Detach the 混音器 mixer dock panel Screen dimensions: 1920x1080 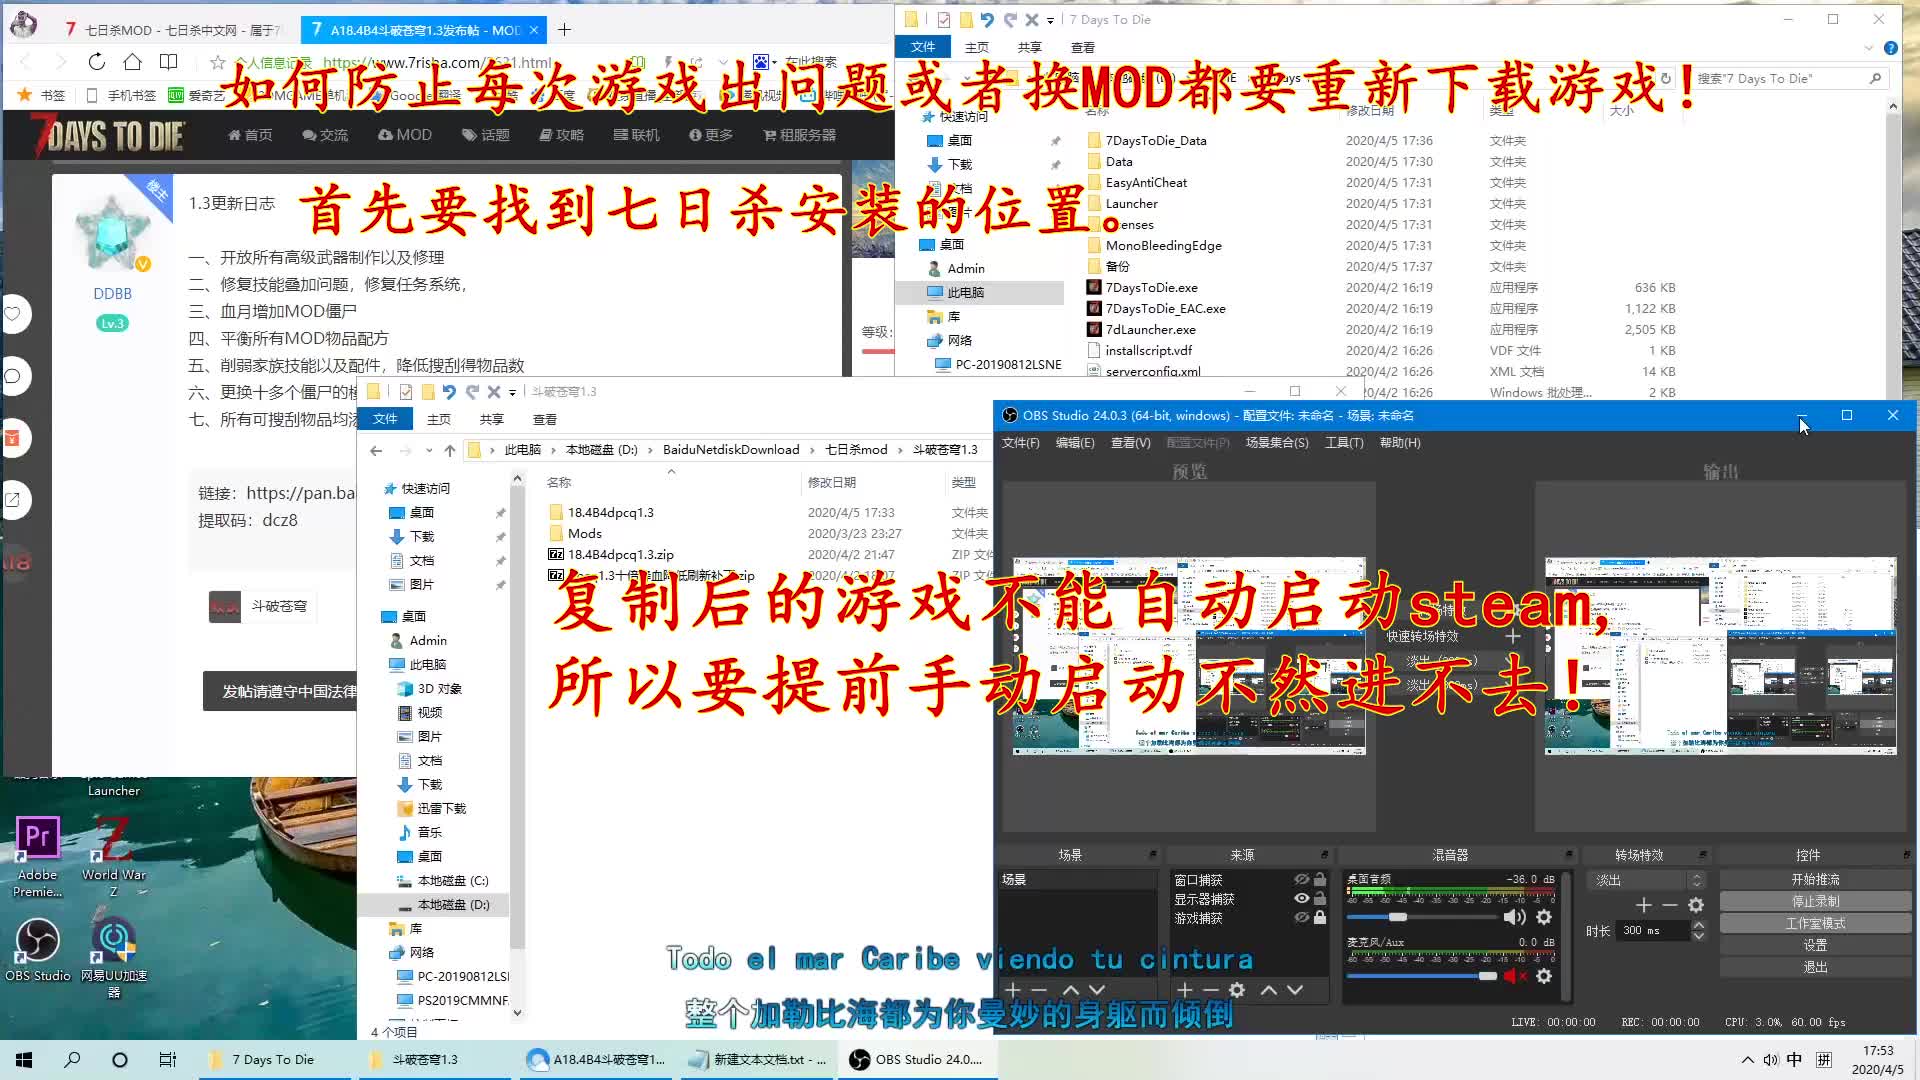click(x=1568, y=855)
